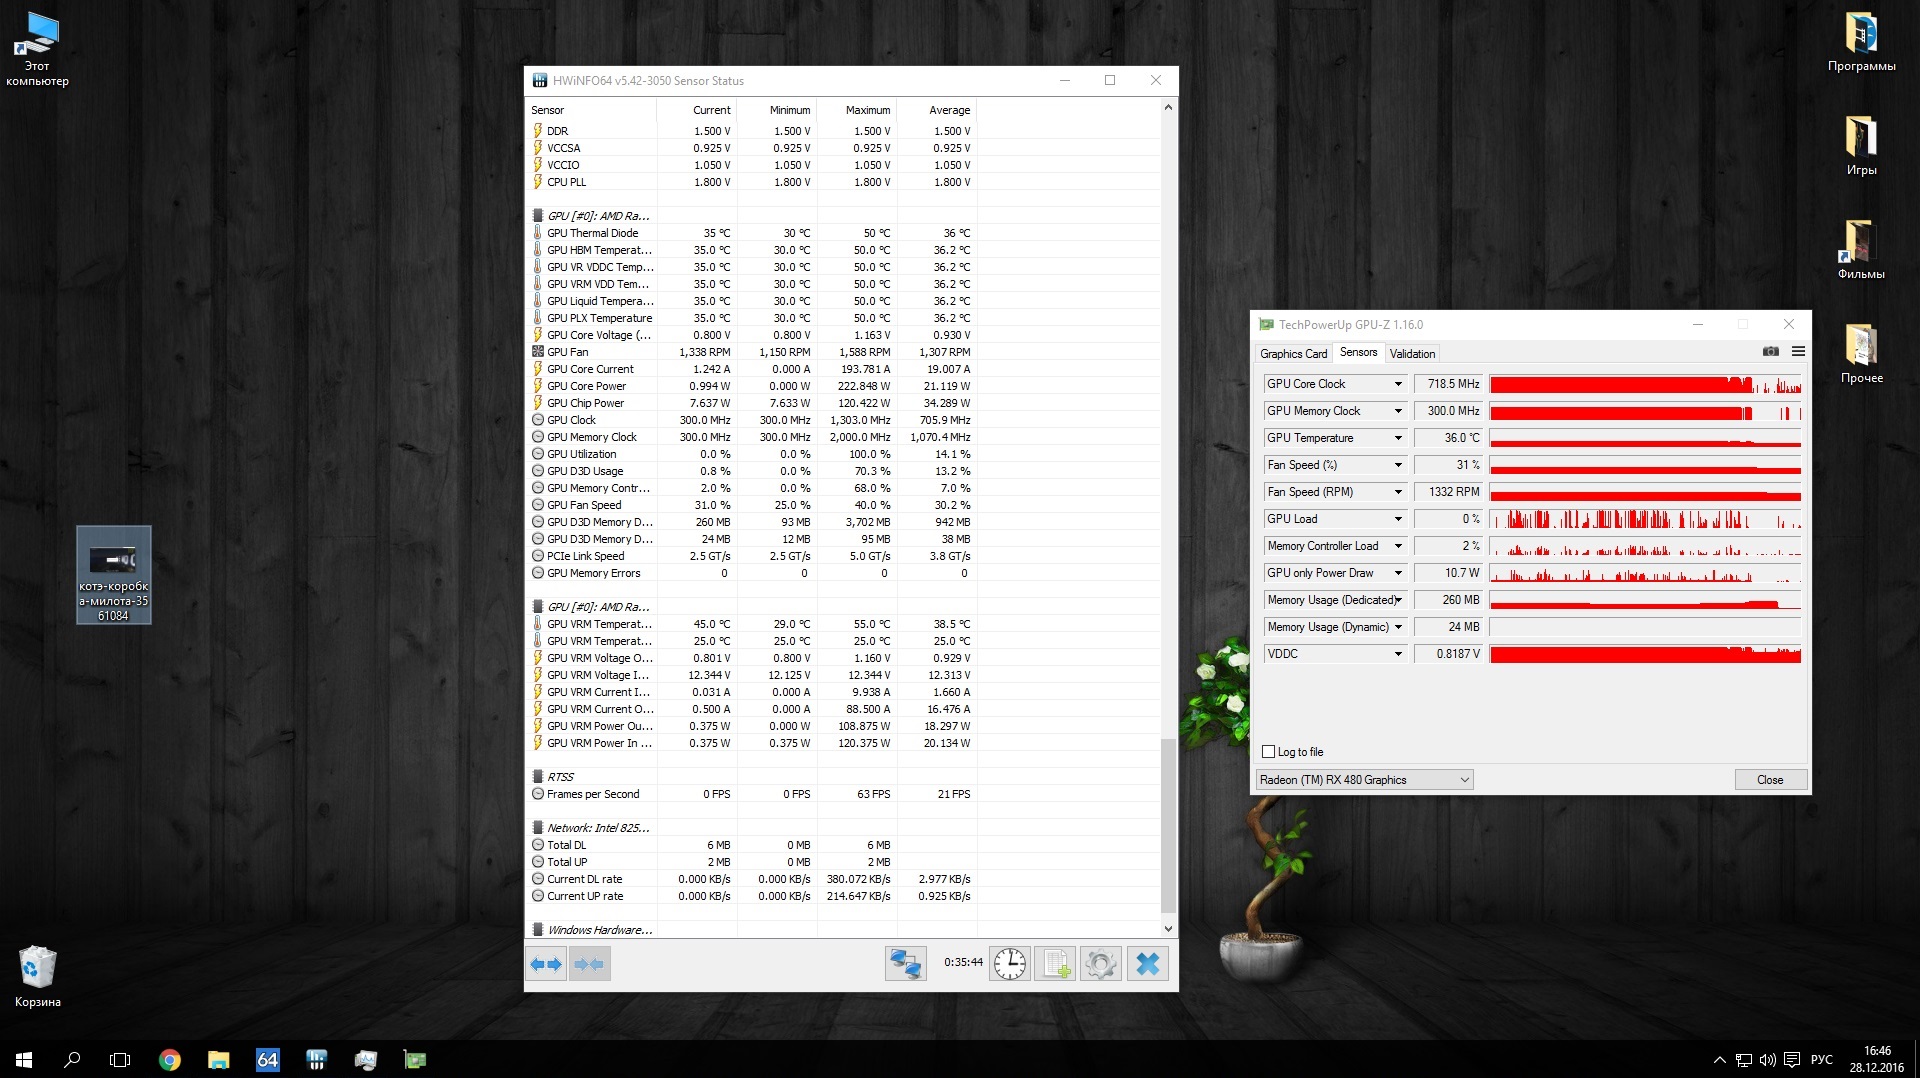
Task: Click the expand columns arrows button in HWiNFO
Action: [546, 965]
